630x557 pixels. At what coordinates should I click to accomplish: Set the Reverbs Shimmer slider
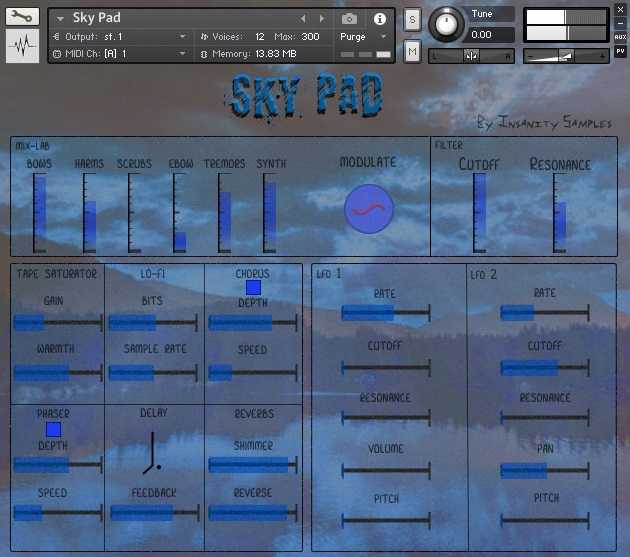[x=253, y=465]
